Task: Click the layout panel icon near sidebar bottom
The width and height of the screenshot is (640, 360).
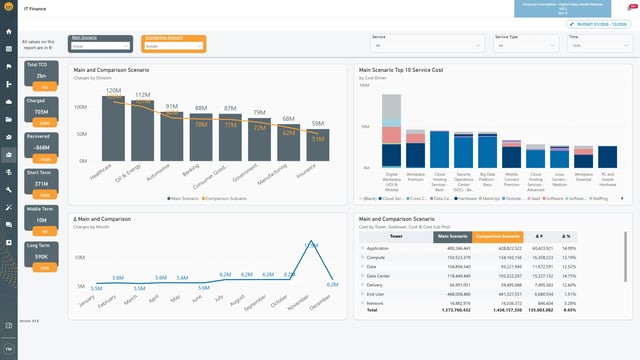Action: tap(9, 325)
